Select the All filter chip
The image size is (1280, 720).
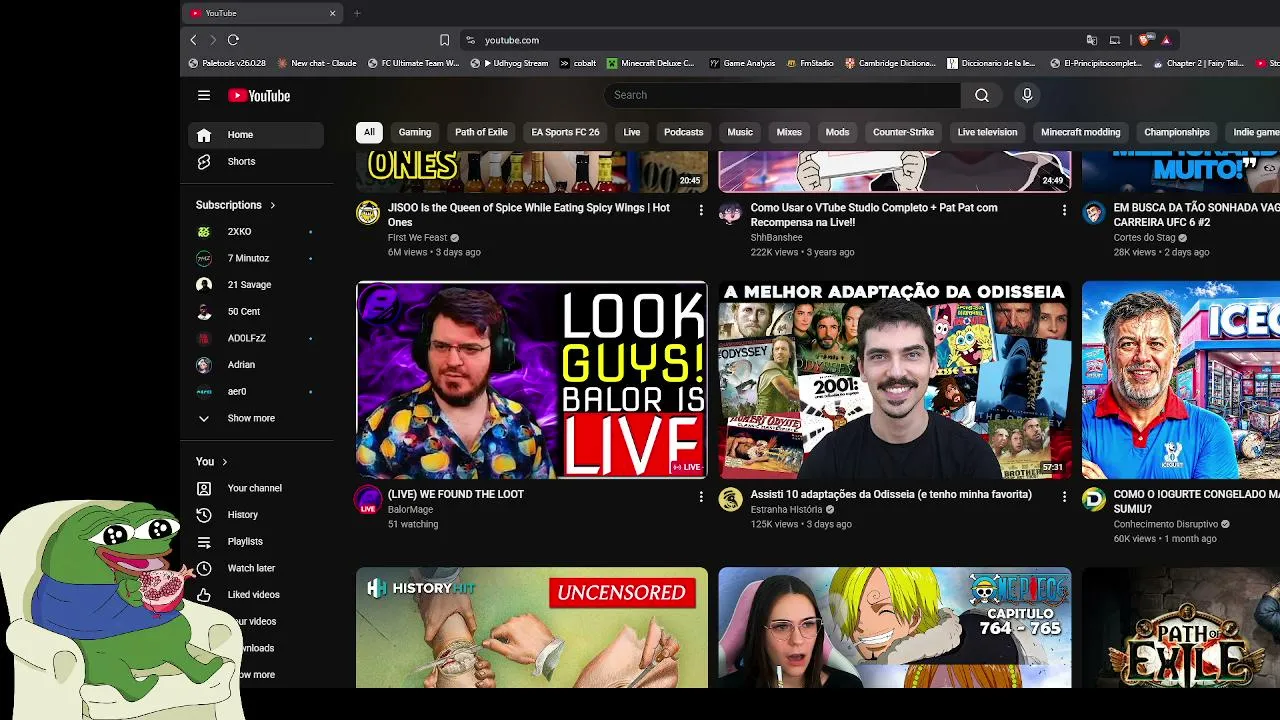coord(369,132)
